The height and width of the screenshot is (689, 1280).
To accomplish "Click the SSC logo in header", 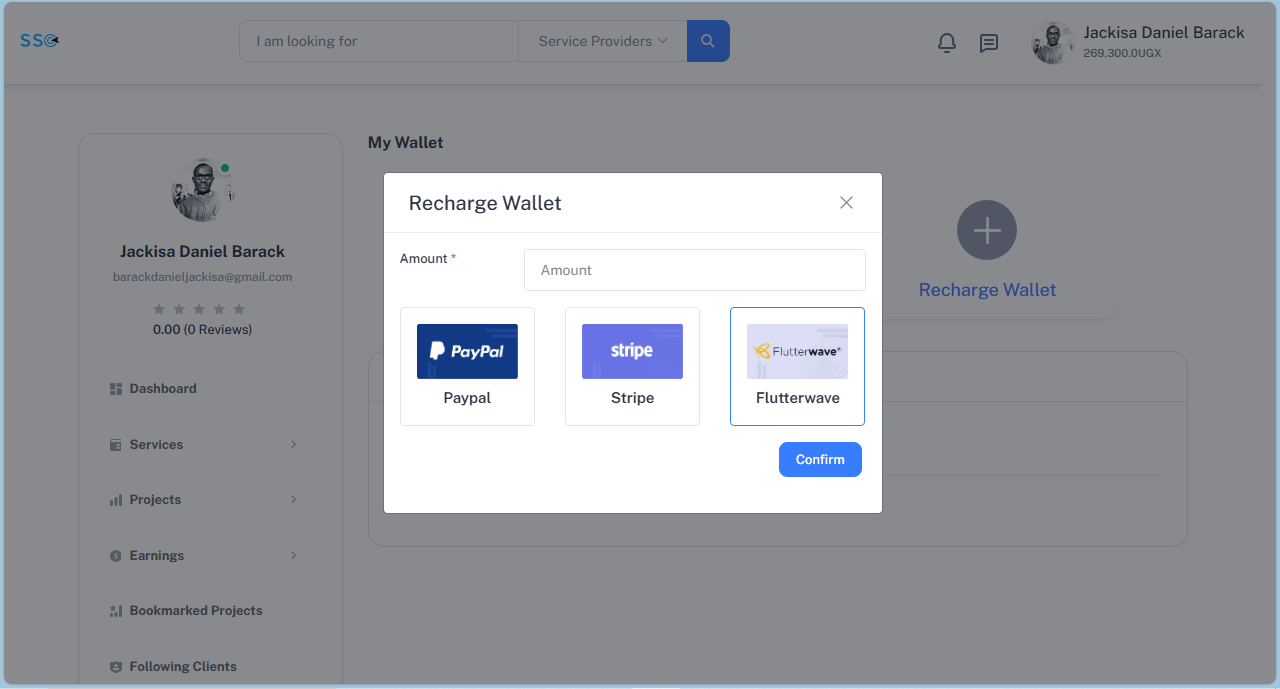I will (40, 41).
